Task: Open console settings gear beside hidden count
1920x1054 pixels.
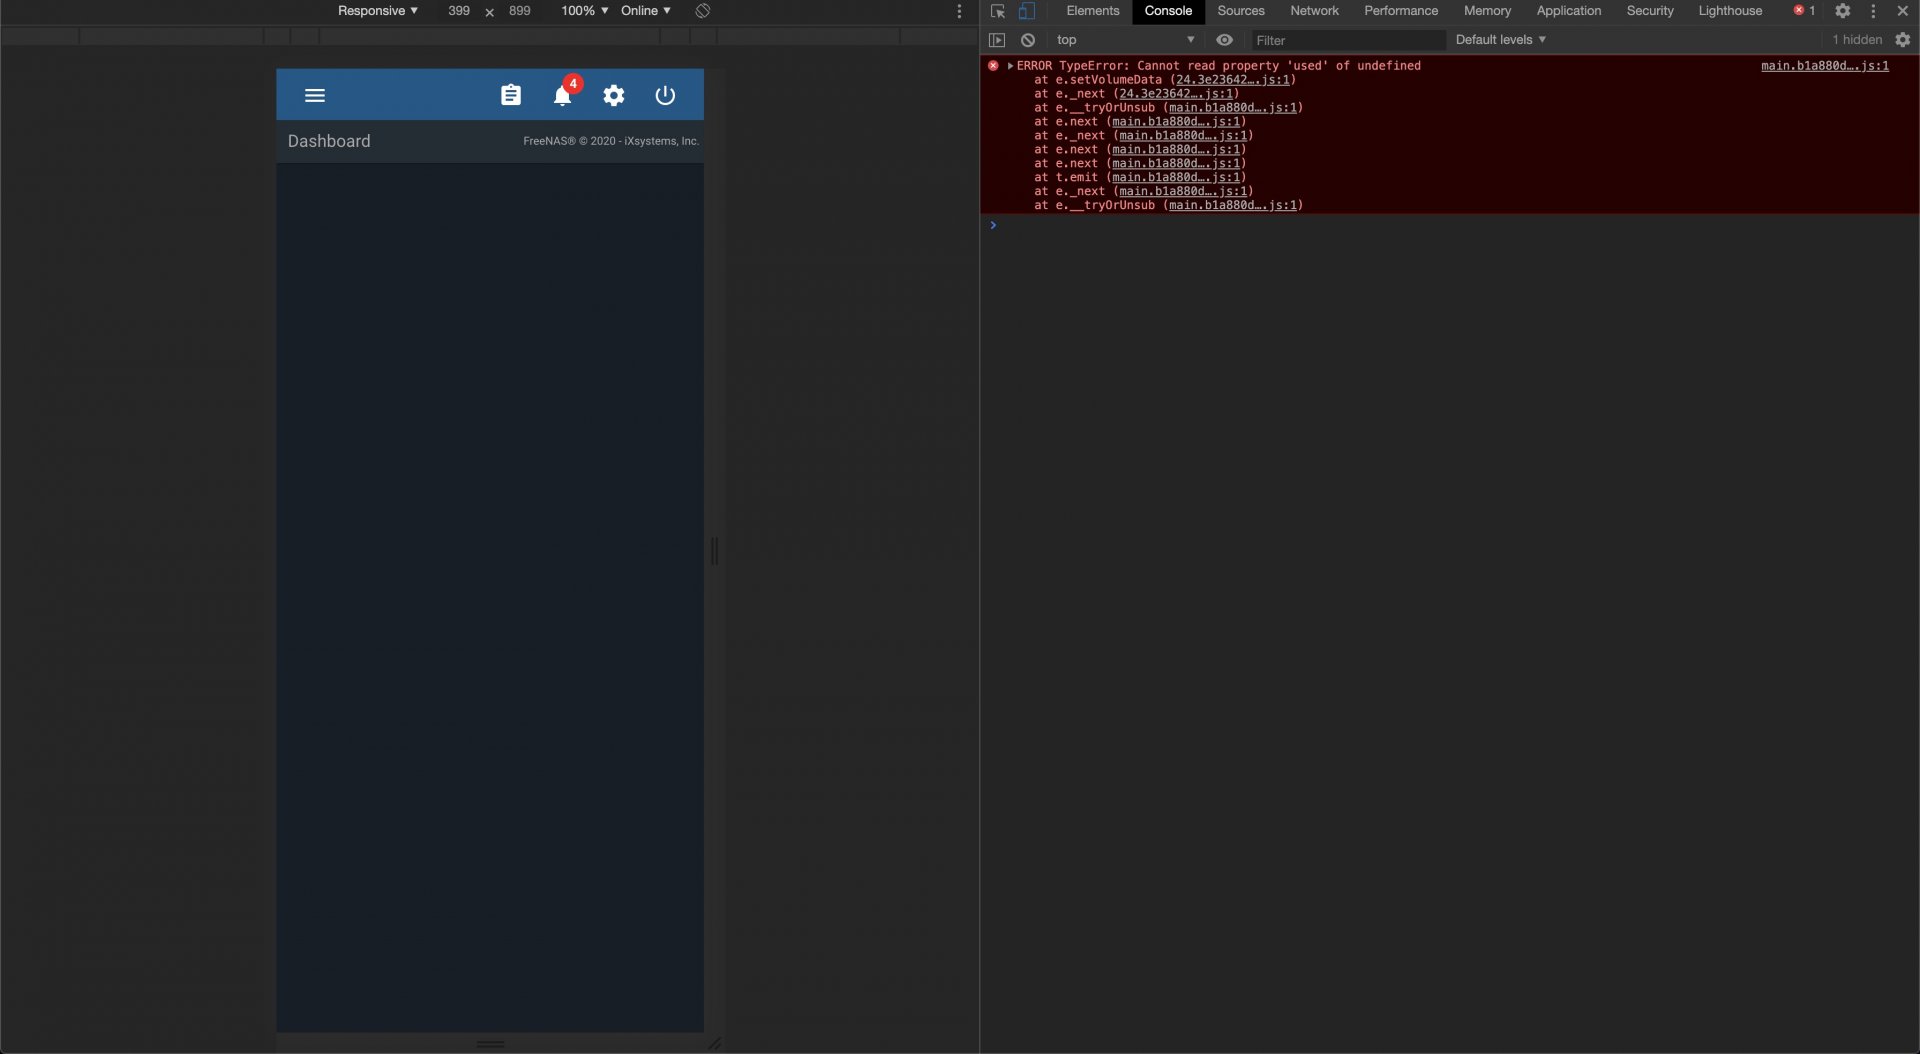Action: pos(1903,40)
